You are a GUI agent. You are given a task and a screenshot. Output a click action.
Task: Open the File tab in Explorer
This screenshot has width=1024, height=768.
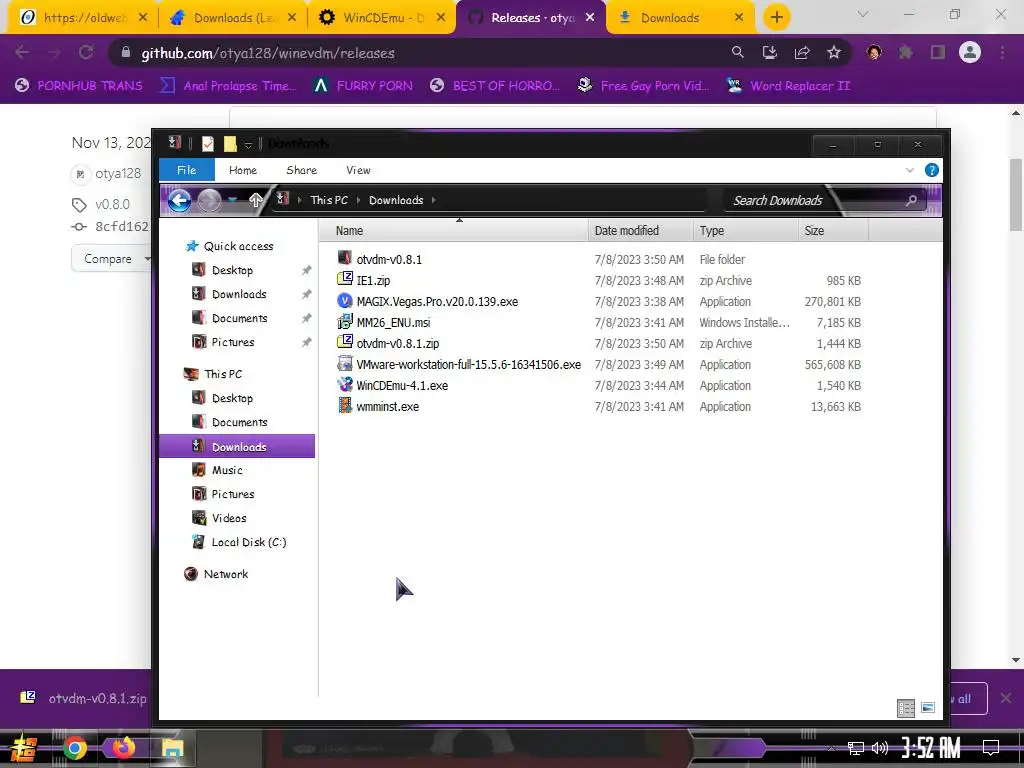point(187,170)
